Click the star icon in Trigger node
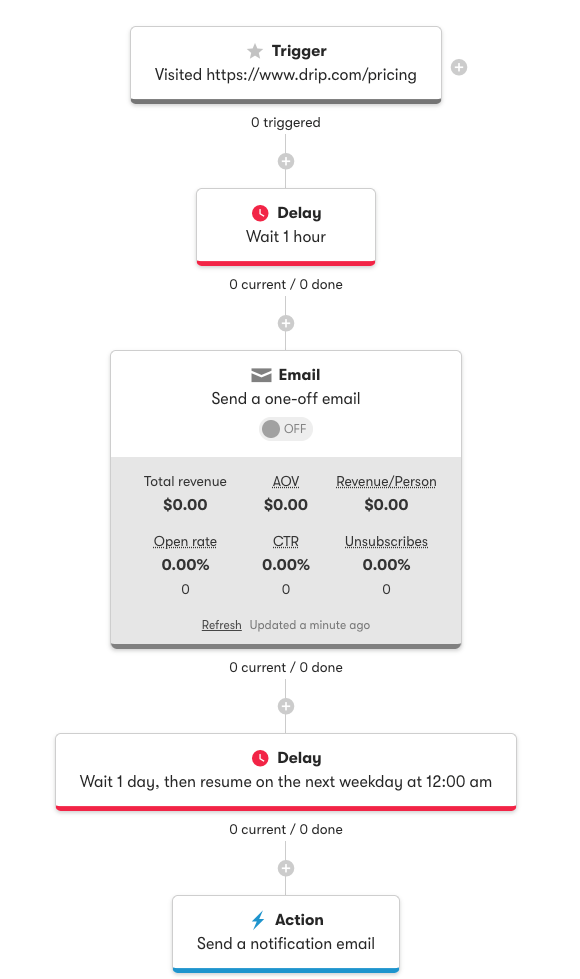 [255, 51]
